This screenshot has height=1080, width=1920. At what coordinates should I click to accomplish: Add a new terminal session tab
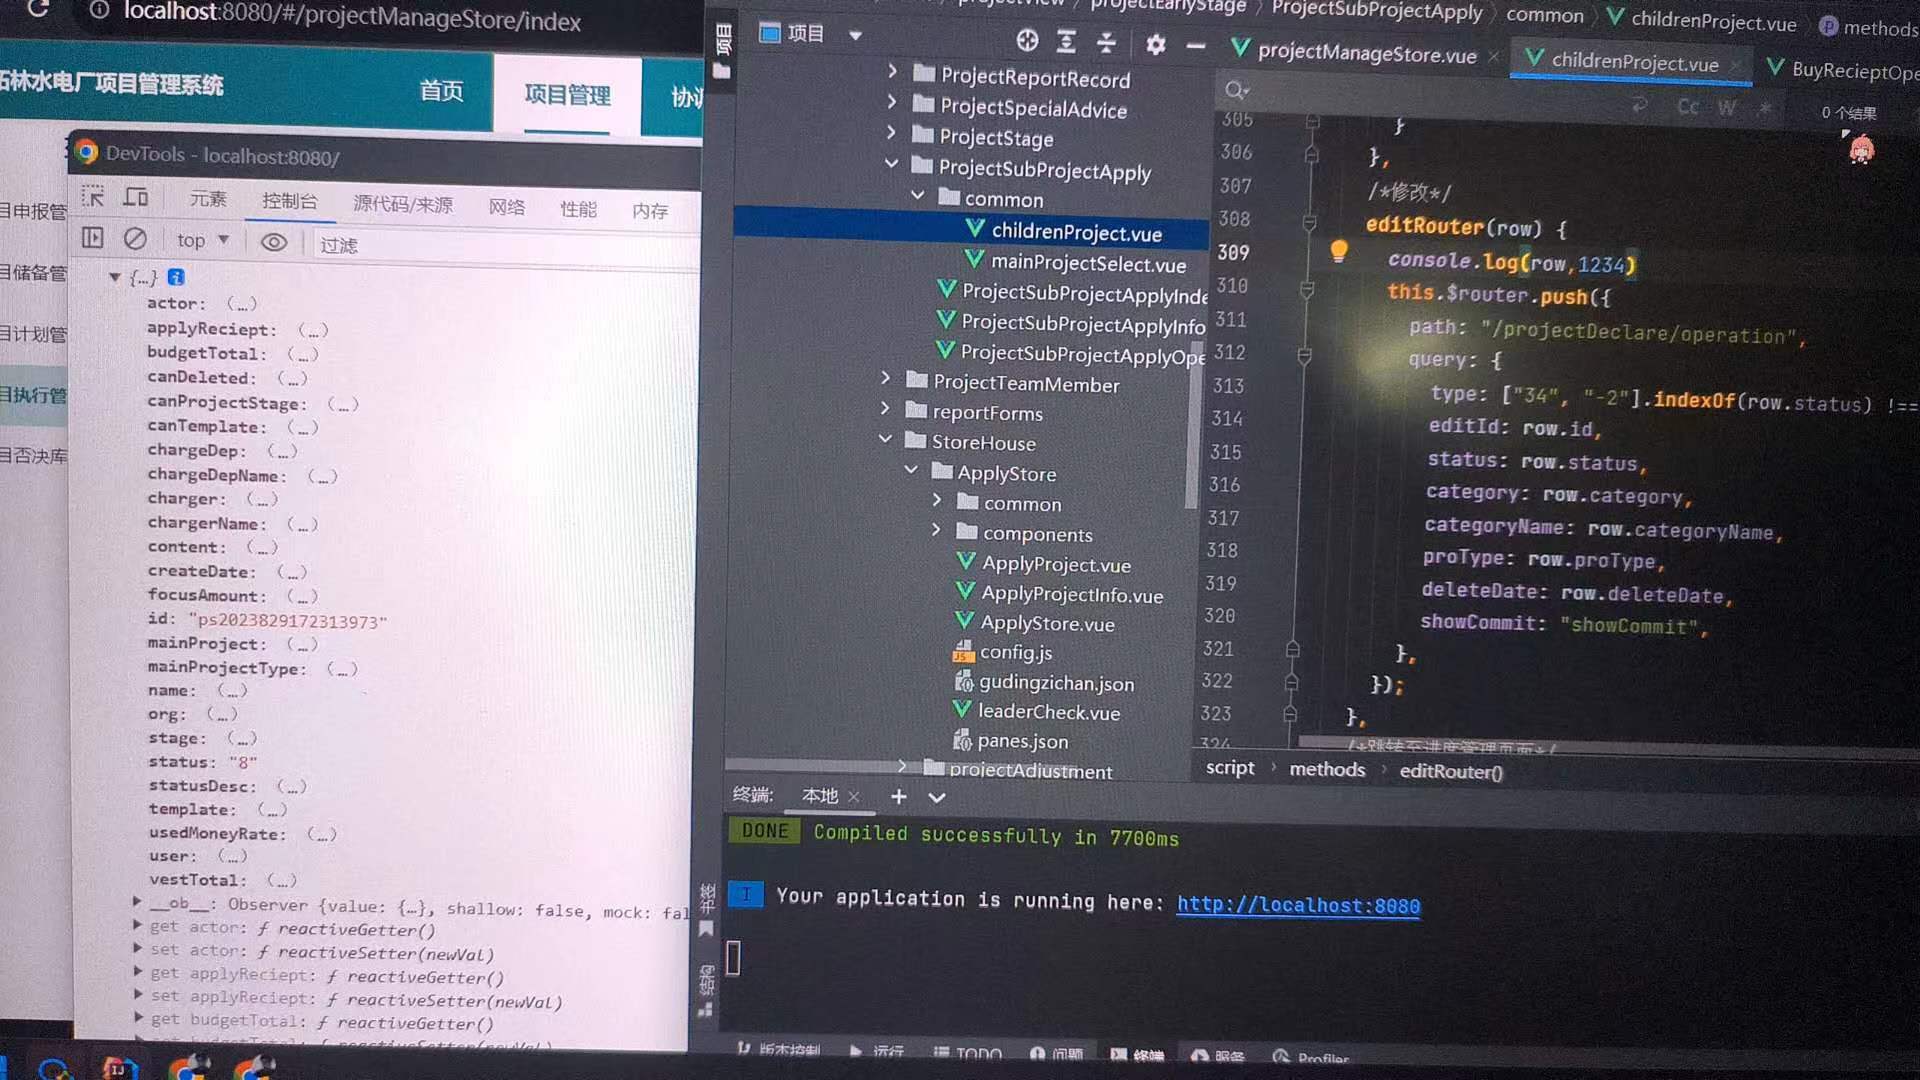tap(898, 796)
